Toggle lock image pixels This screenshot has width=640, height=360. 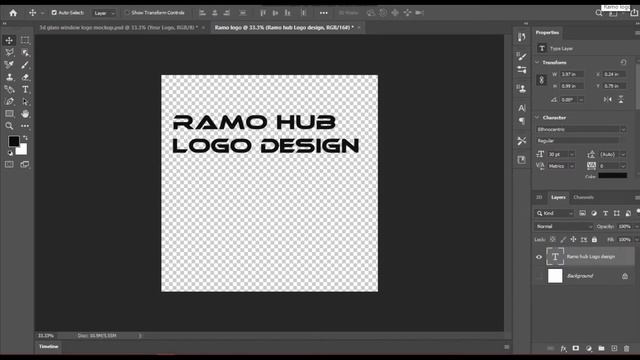pyautogui.click(x=563, y=240)
